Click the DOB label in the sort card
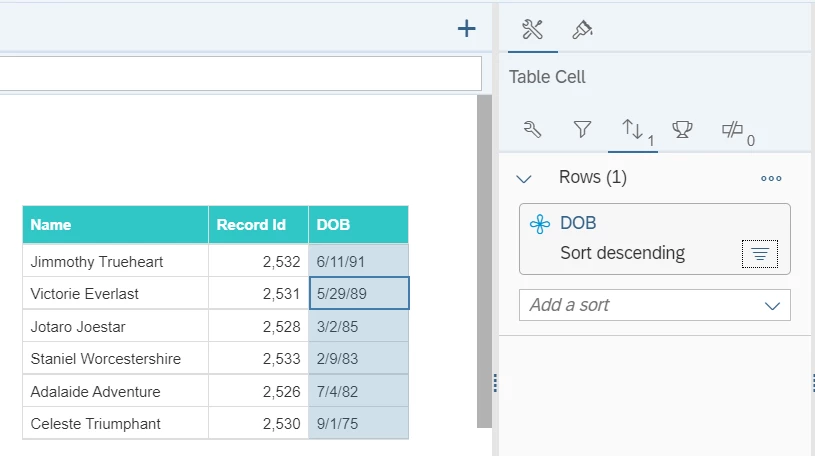Image resolution: width=815 pixels, height=456 pixels. 578,224
